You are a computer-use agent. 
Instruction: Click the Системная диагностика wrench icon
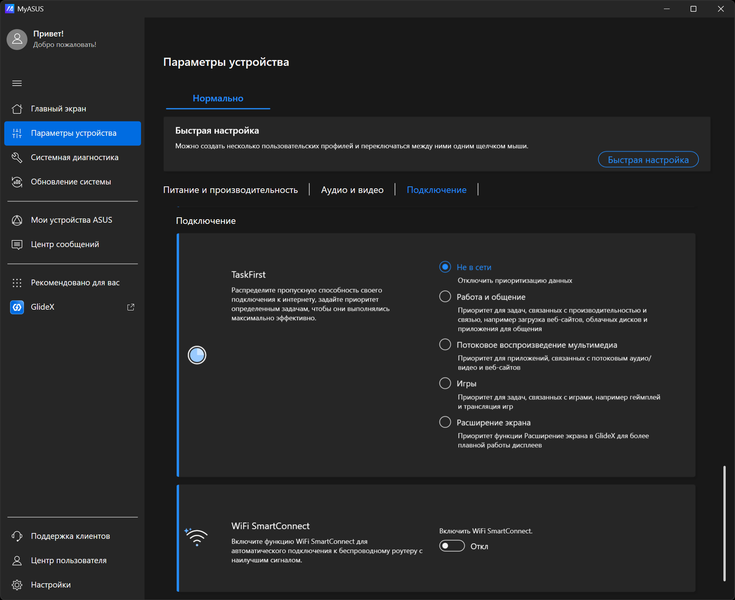click(x=17, y=157)
